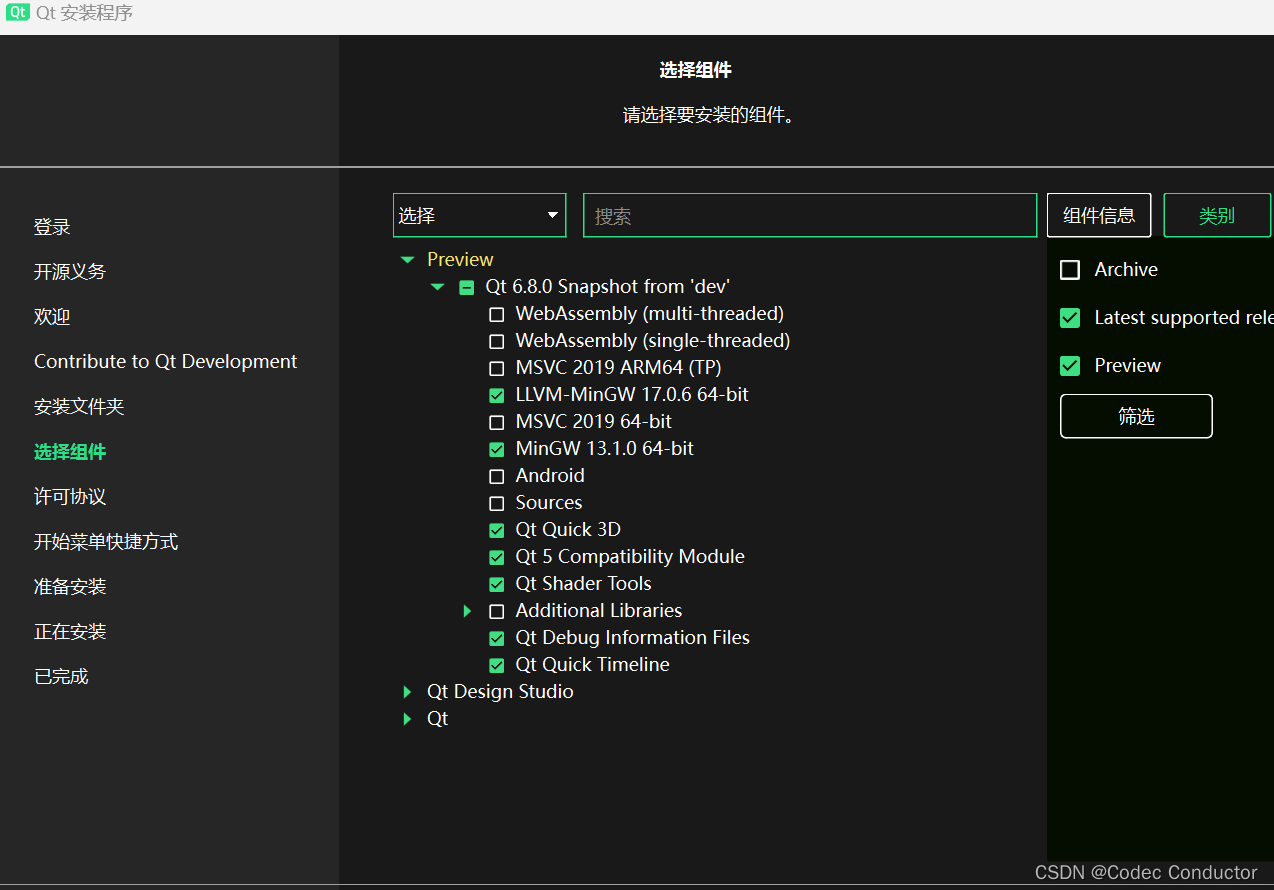Expand the Qt Design Studio node arrow
This screenshot has width=1274, height=890.
point(407,692)
